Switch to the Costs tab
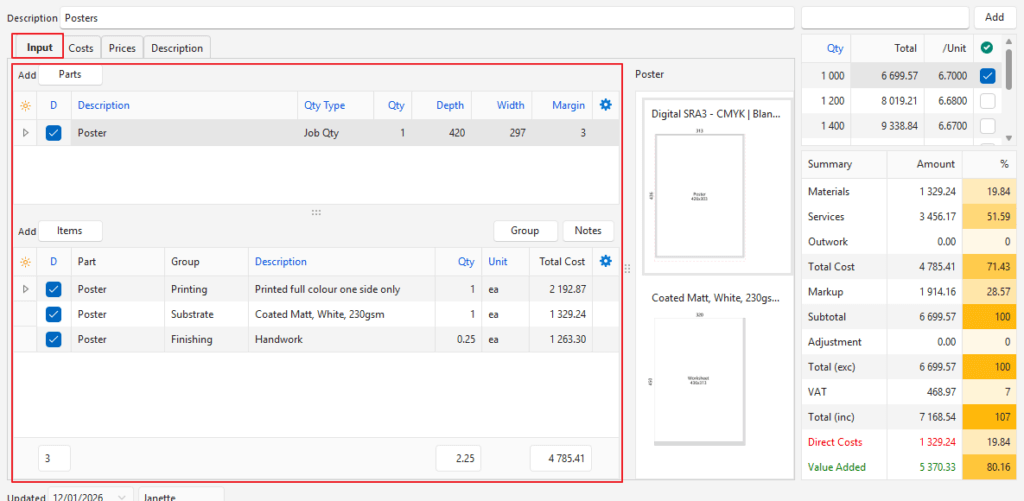Image resolution: width=1024 pixels, height=501 pixels. click(81, 48)
